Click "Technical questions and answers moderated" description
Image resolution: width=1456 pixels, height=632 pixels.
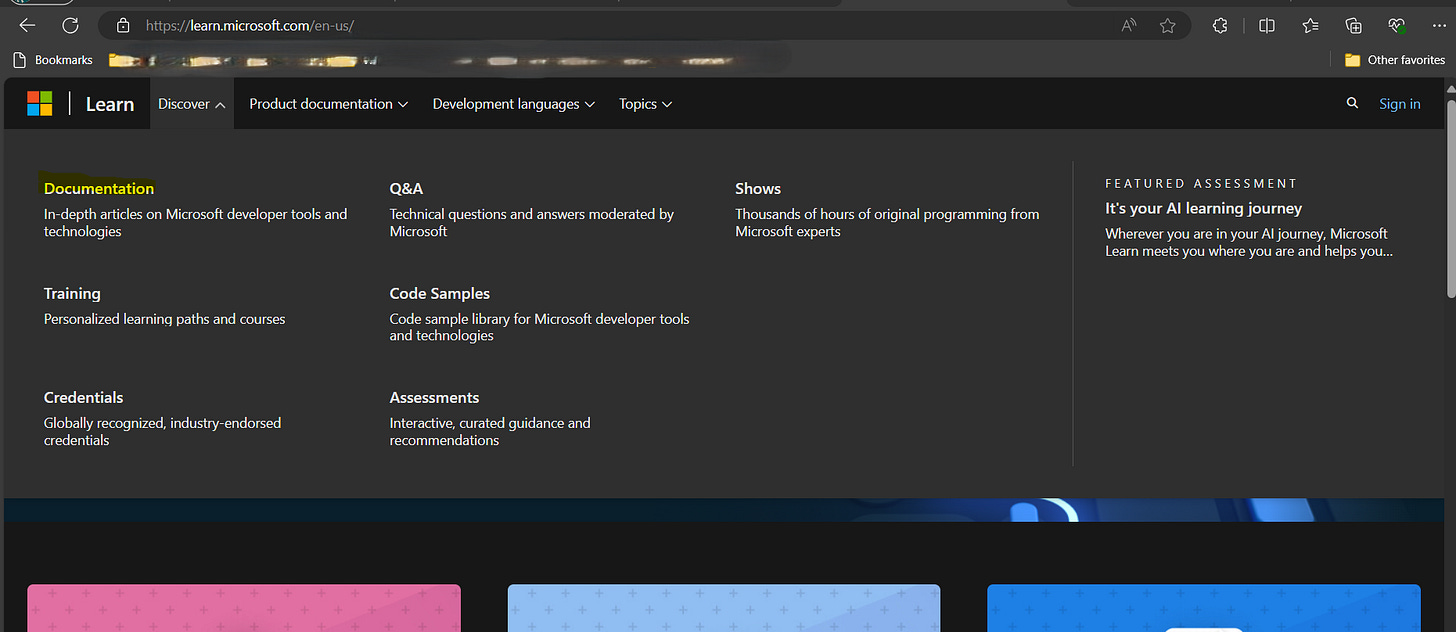tap(532, 222)
